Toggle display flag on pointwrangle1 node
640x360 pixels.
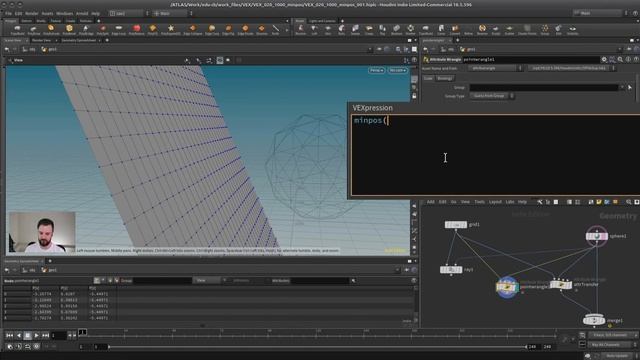tap(516, 287)
